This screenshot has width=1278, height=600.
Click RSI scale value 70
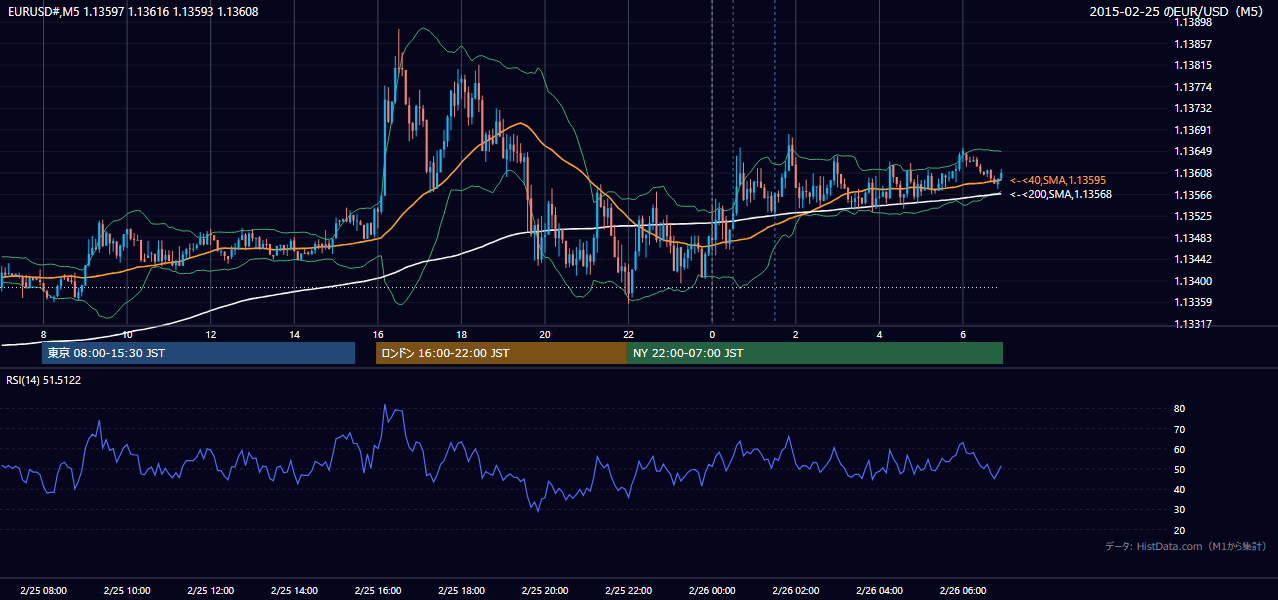[x=1180, y=429]
